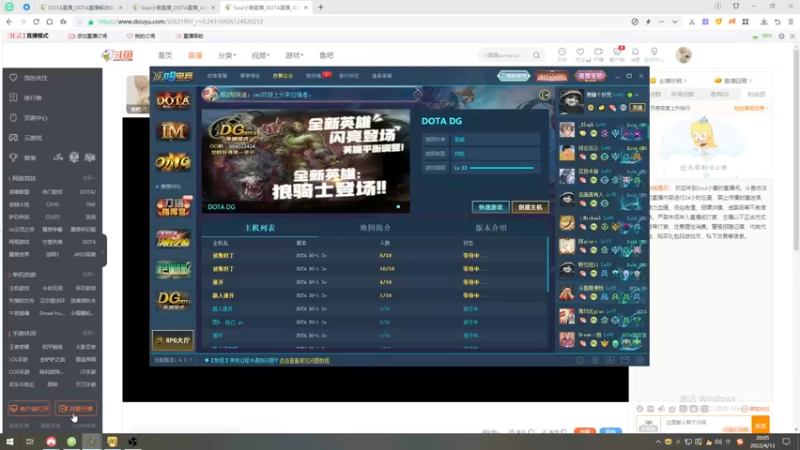Click the 我的关注 heart icon in Douyu sidebar
Screen dimensions: 800x450
pos(13,78)
